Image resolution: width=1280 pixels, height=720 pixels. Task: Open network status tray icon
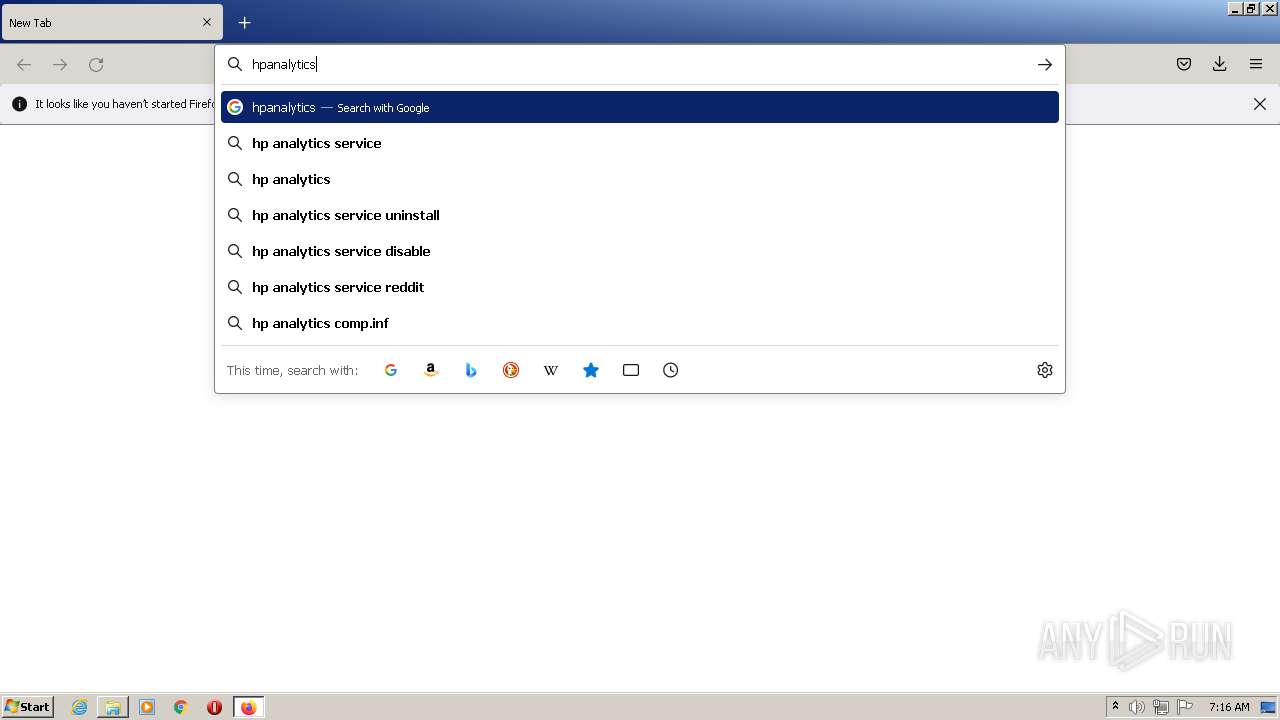[1161, 707]
